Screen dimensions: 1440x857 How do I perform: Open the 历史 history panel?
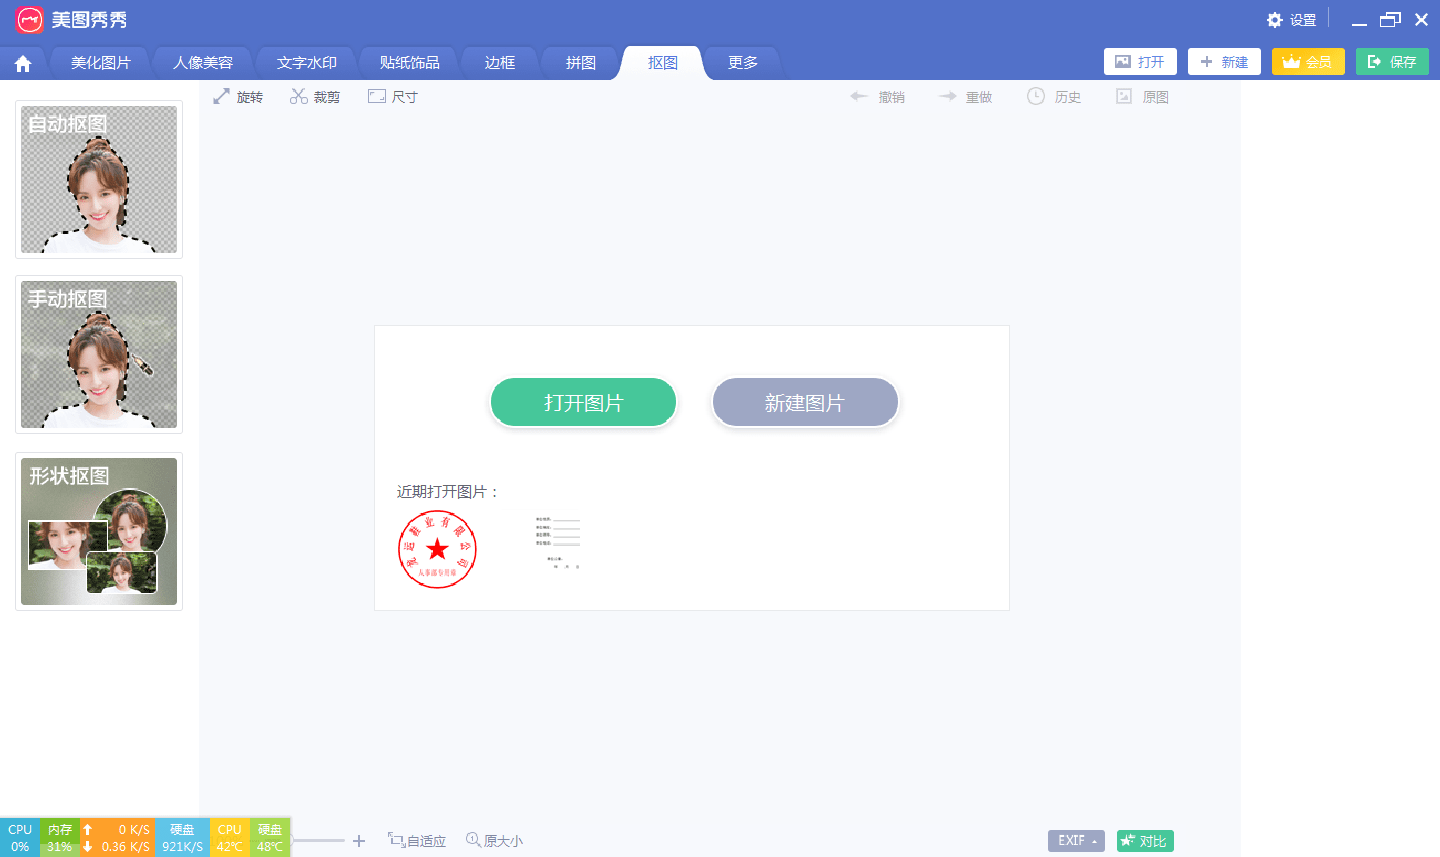click(x=1053, y=96)
